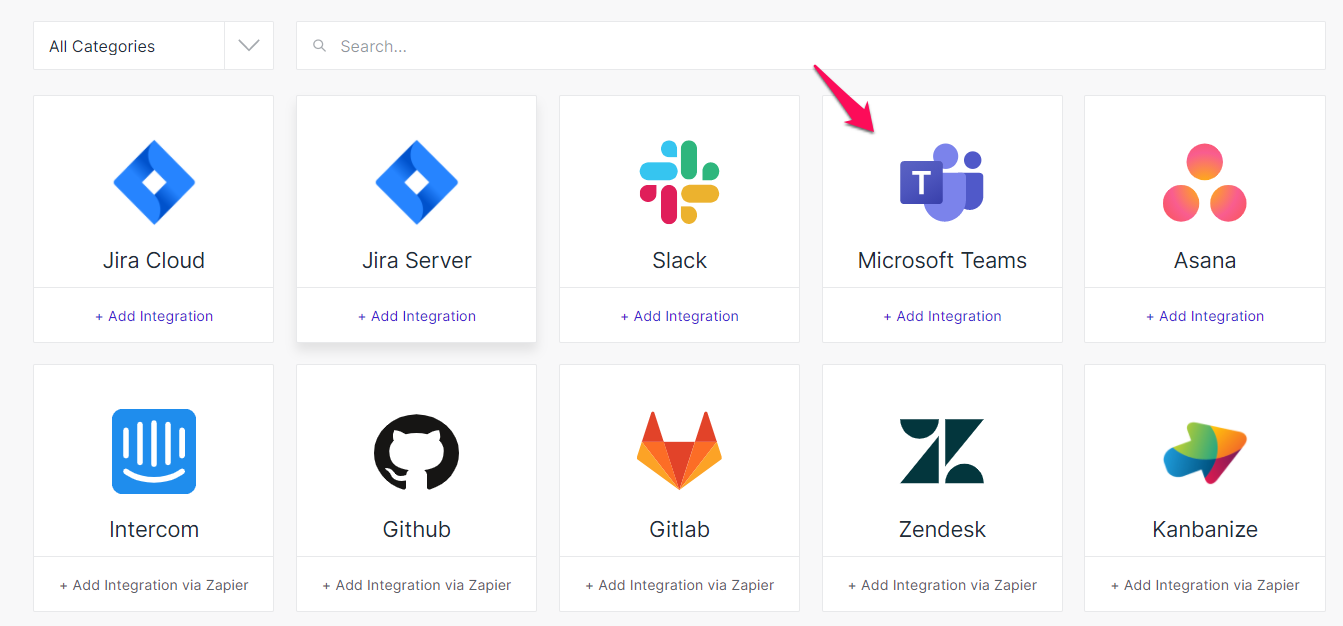Add Zendesk integration via Zapier
The image size is (1343, 626).
tap(942, 585)
